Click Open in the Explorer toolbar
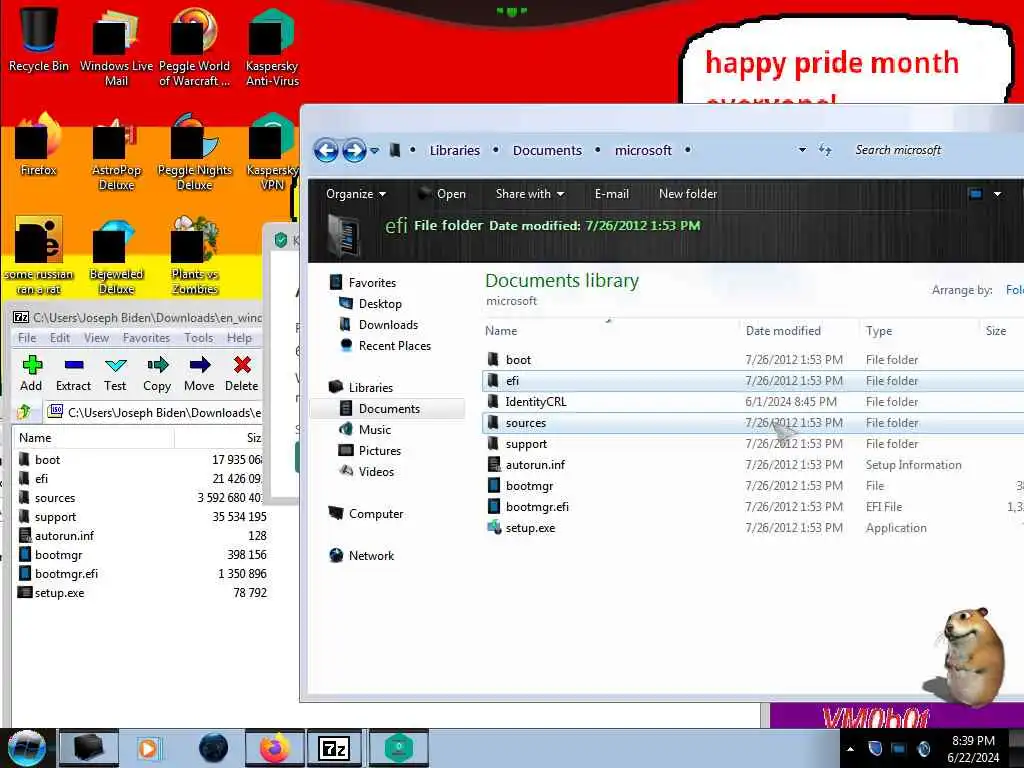The height and width of the screenshot is (768, 1024). pos(442,194)
